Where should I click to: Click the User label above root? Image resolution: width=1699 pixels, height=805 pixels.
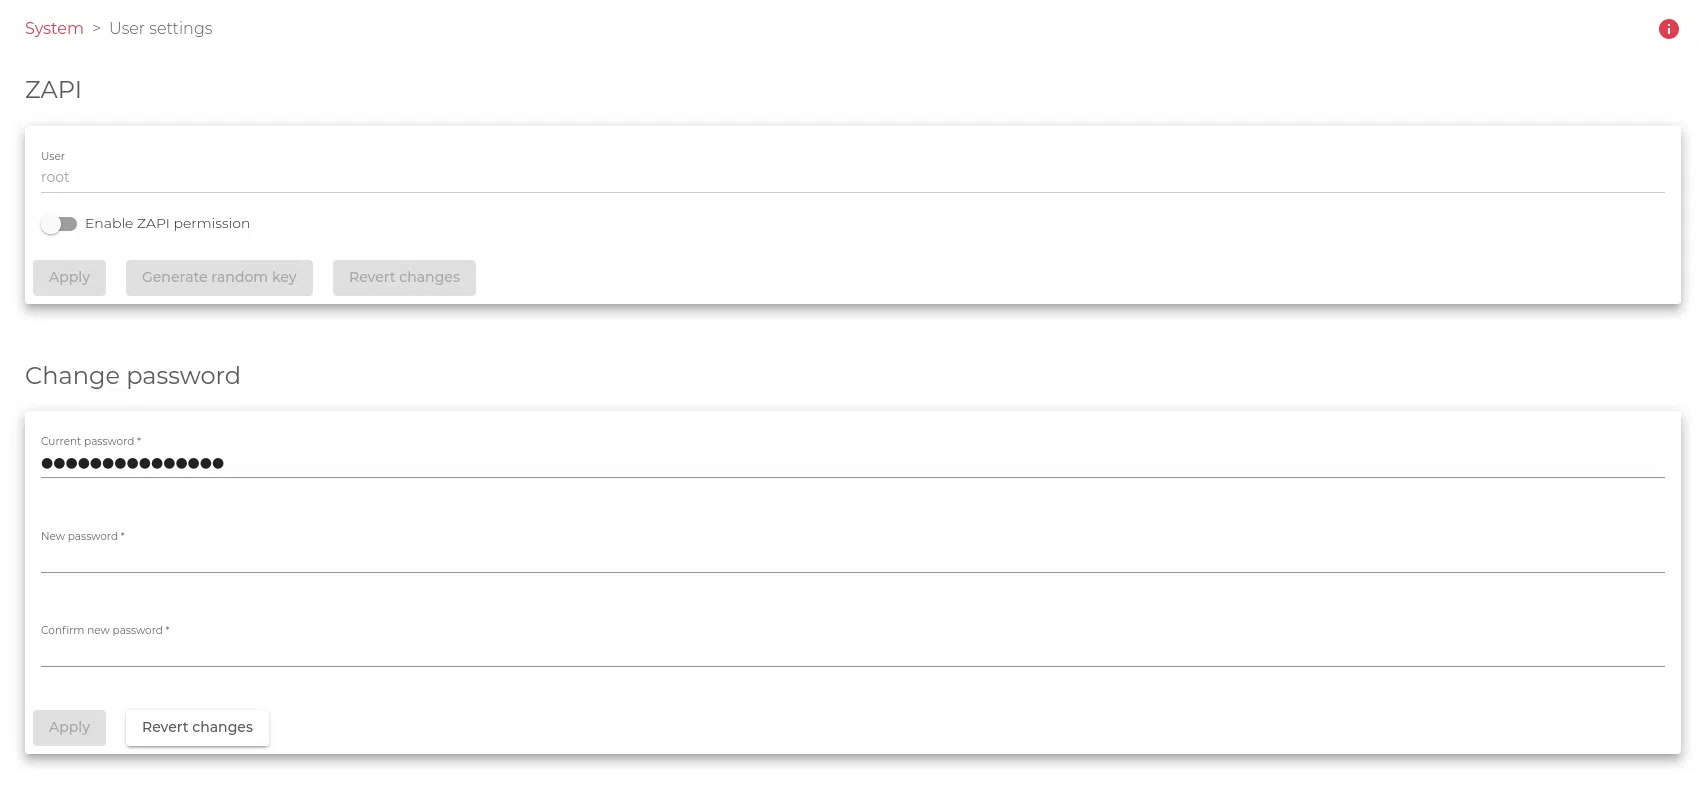coord(53,156)
